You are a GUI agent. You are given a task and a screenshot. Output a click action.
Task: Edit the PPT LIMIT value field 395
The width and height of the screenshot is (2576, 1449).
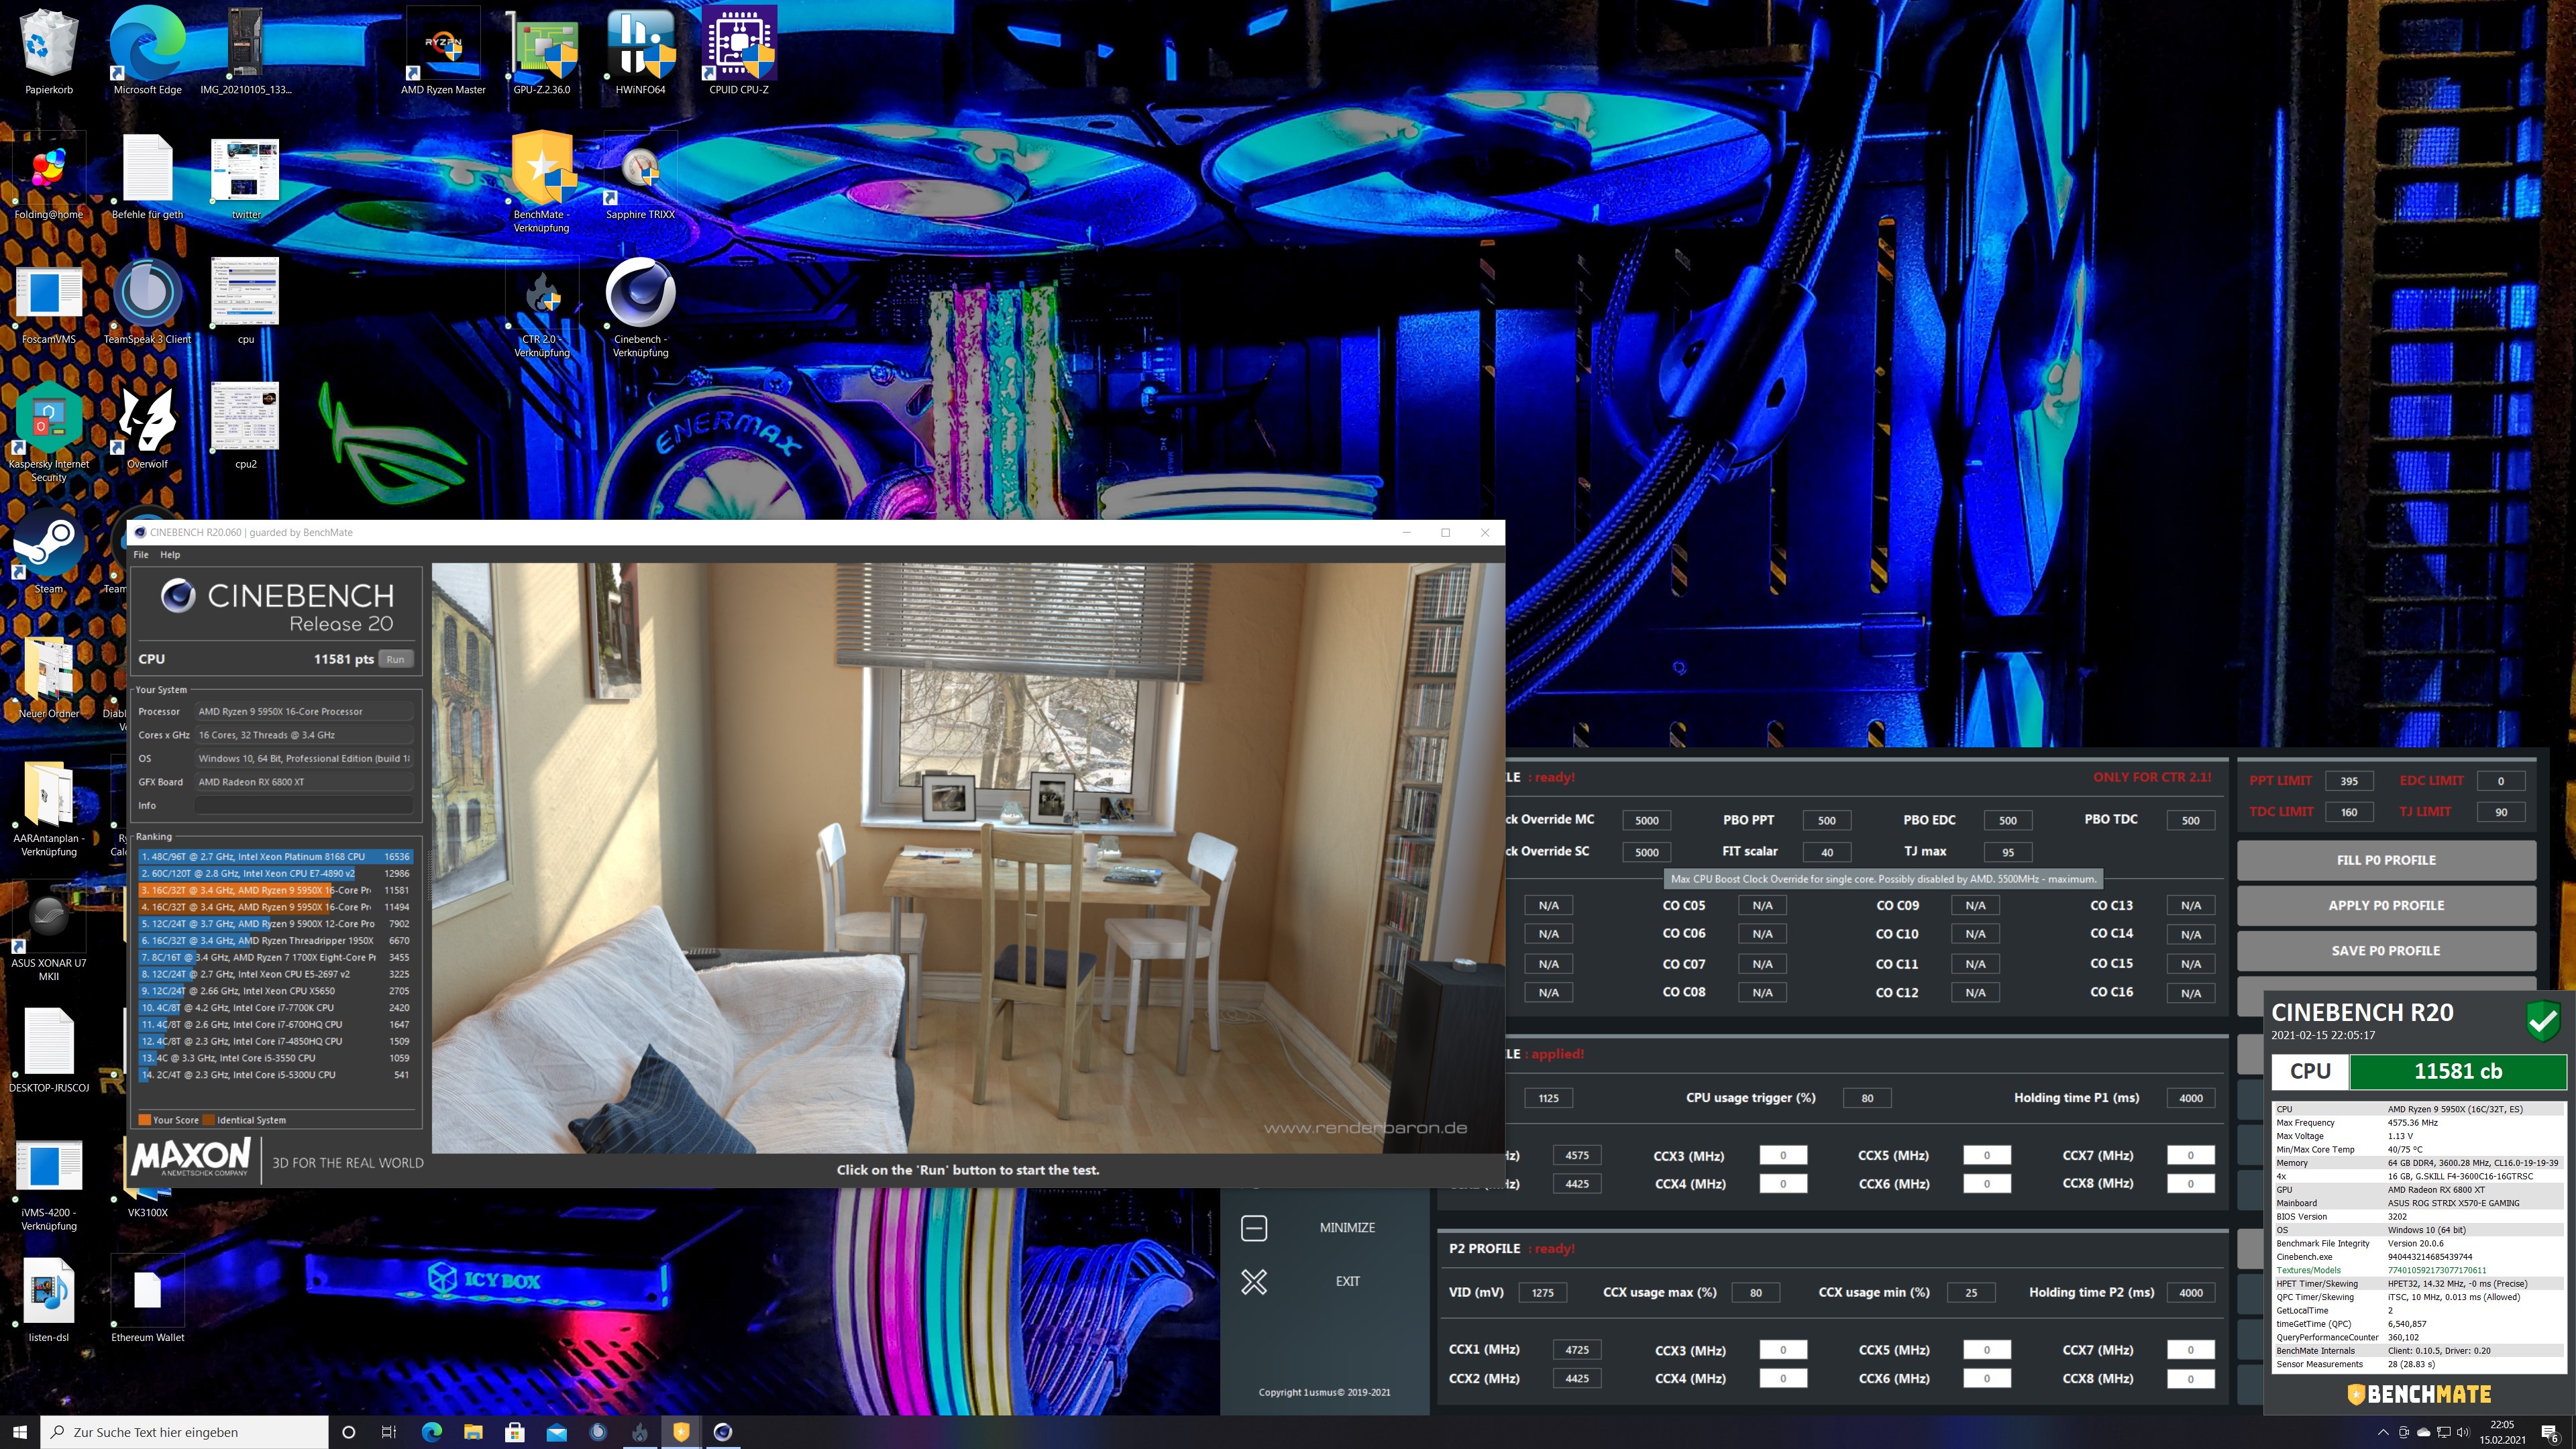tap(2349, 781)
